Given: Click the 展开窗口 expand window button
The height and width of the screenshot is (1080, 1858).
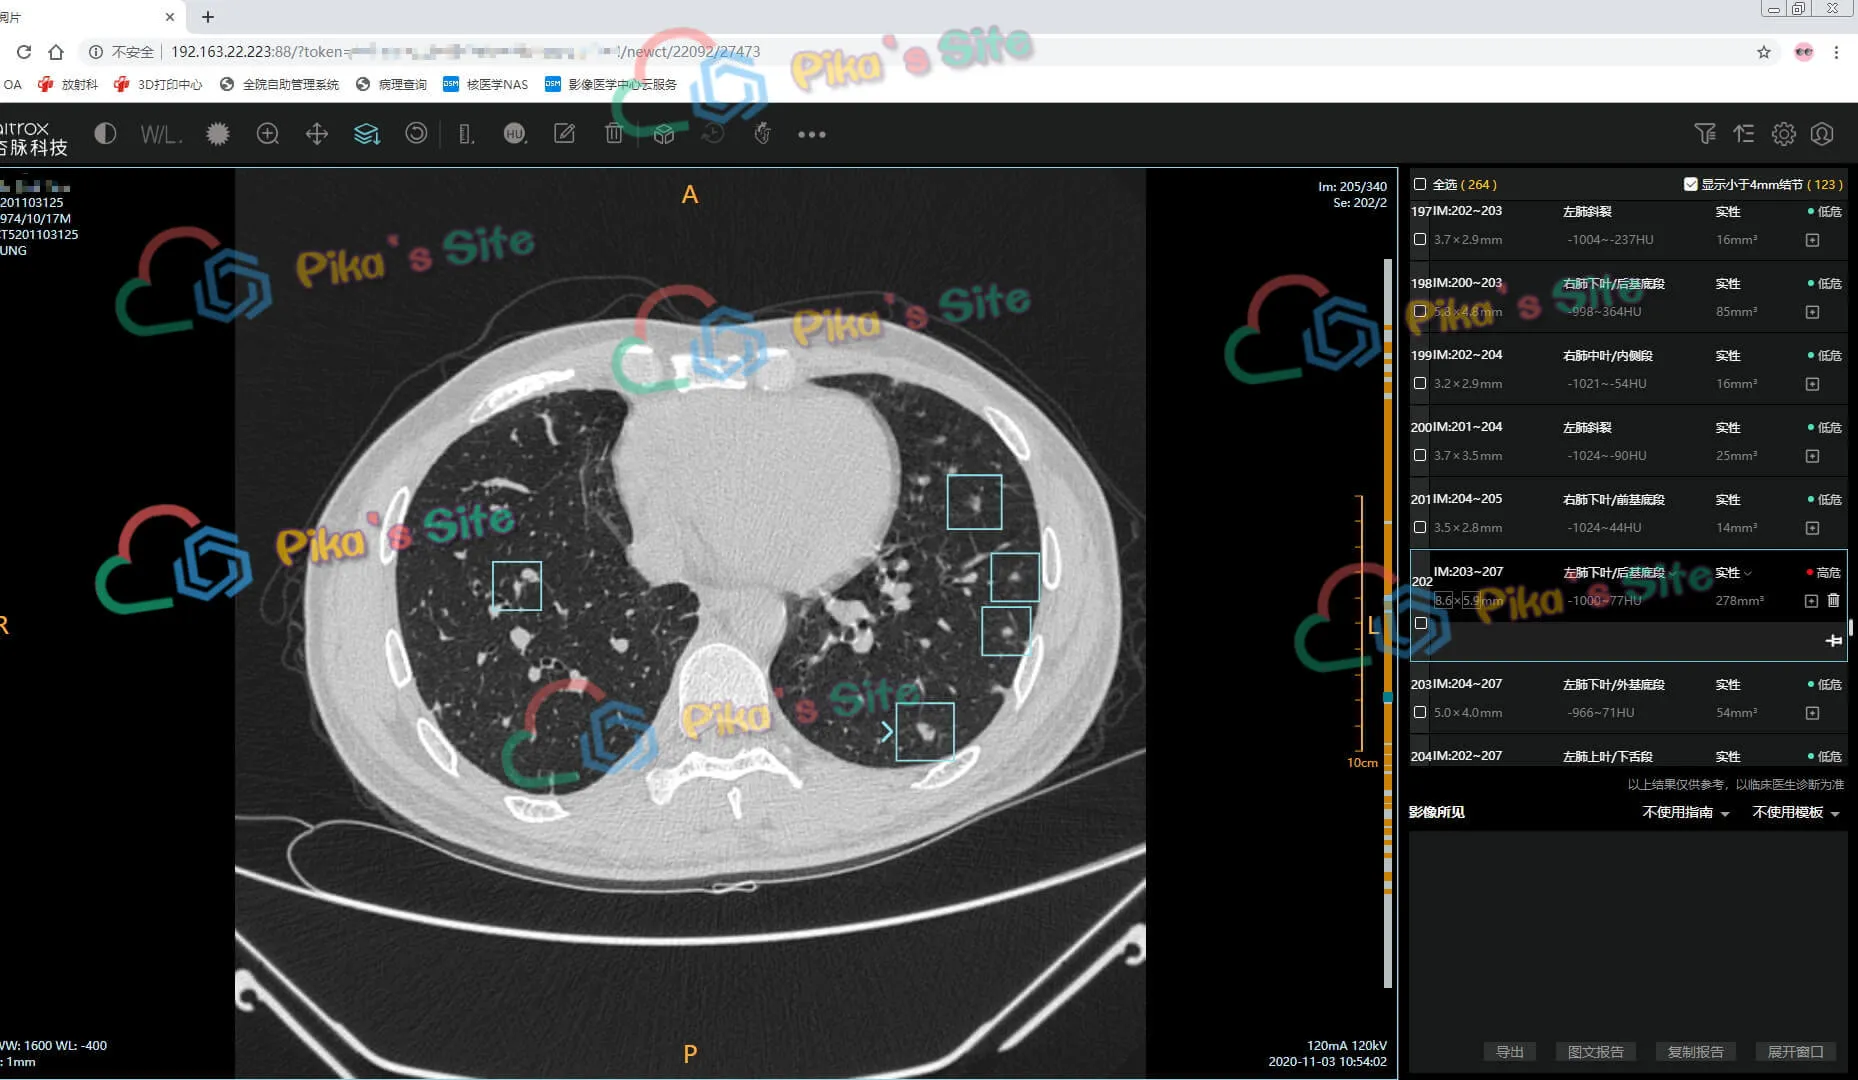Looking at the screenshot, I should tap(1795, 1052).
